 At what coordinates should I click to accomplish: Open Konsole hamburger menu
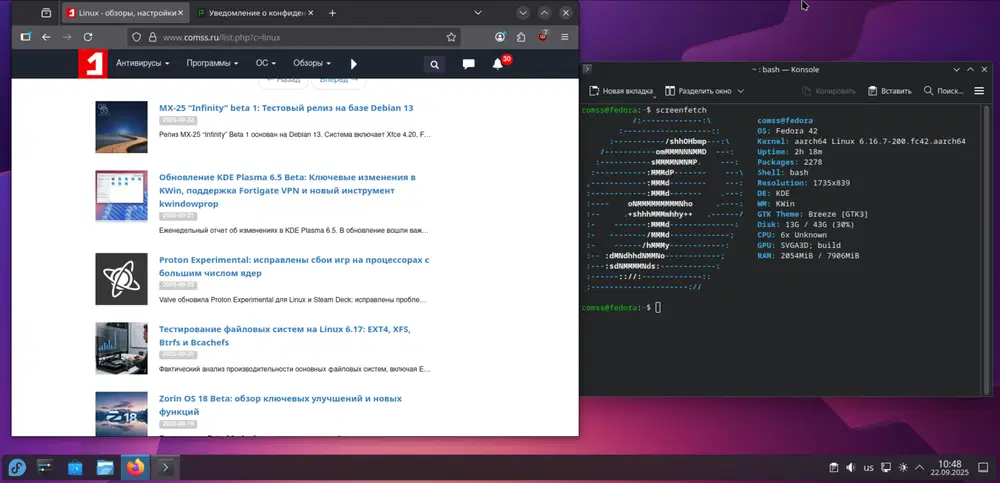979,91
